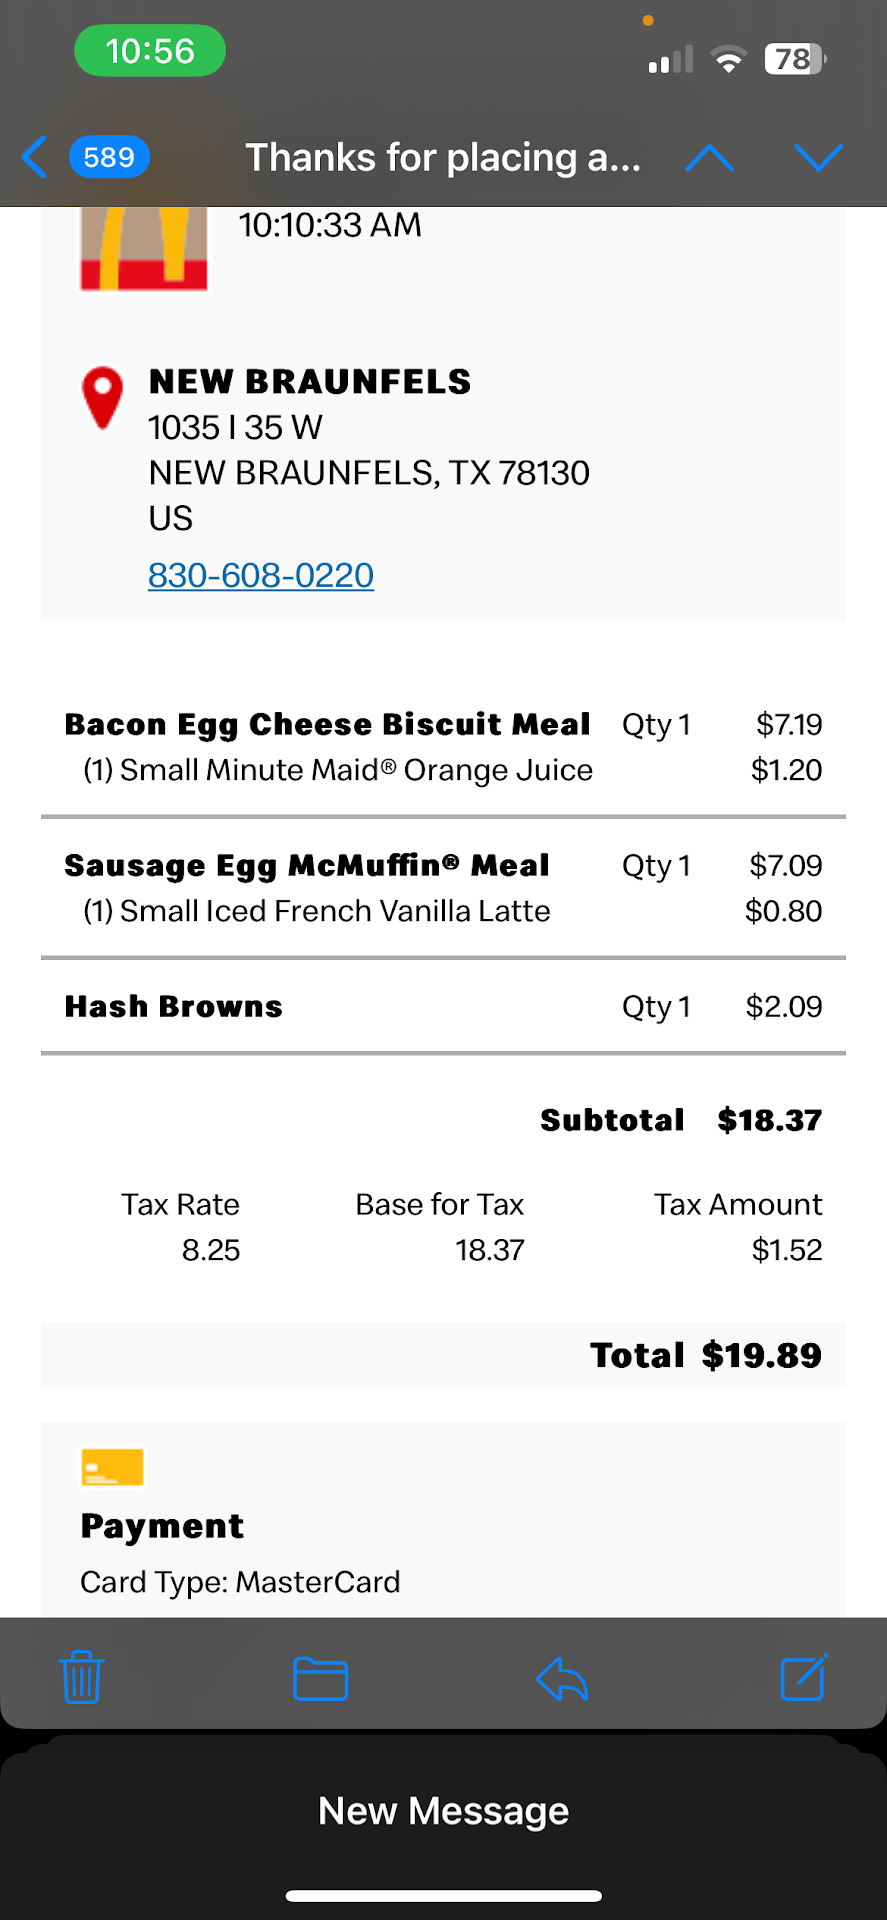Tap the email subject title in header
Viewport: 887px width, 1920px height.
(x=443, y=157)
